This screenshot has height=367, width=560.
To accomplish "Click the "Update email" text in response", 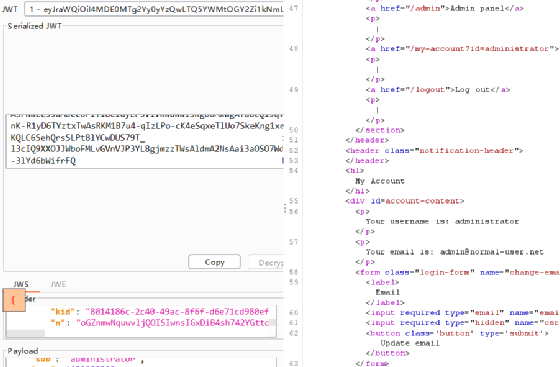I will pyautogui.click(x=410, y=343).
